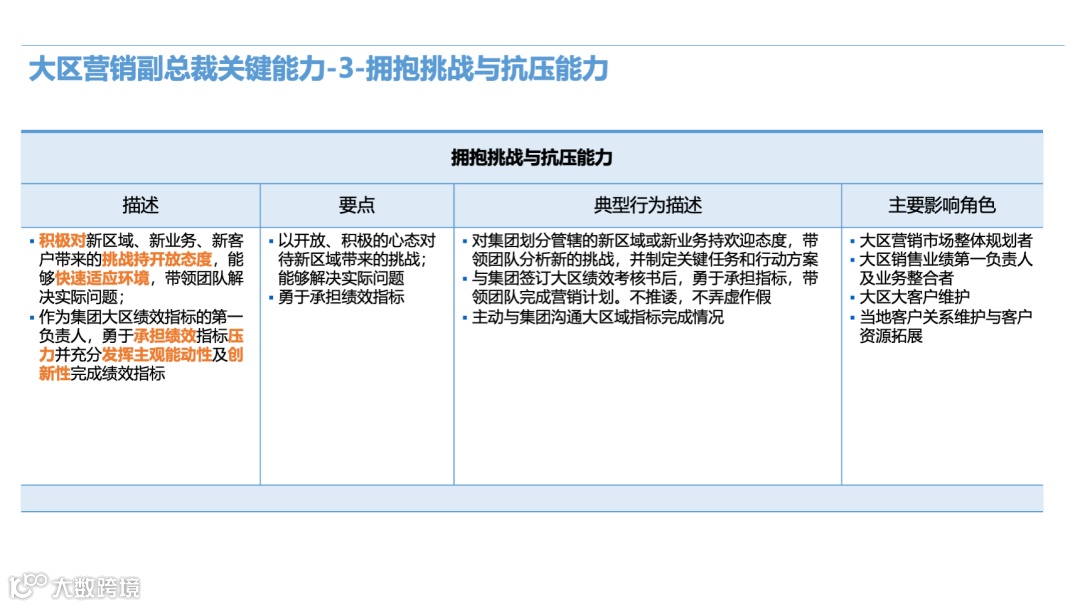Click the bullet 勇于承担绩效指标
Image resolution: width=1080 pixels, height=607 pixels.
341,298
